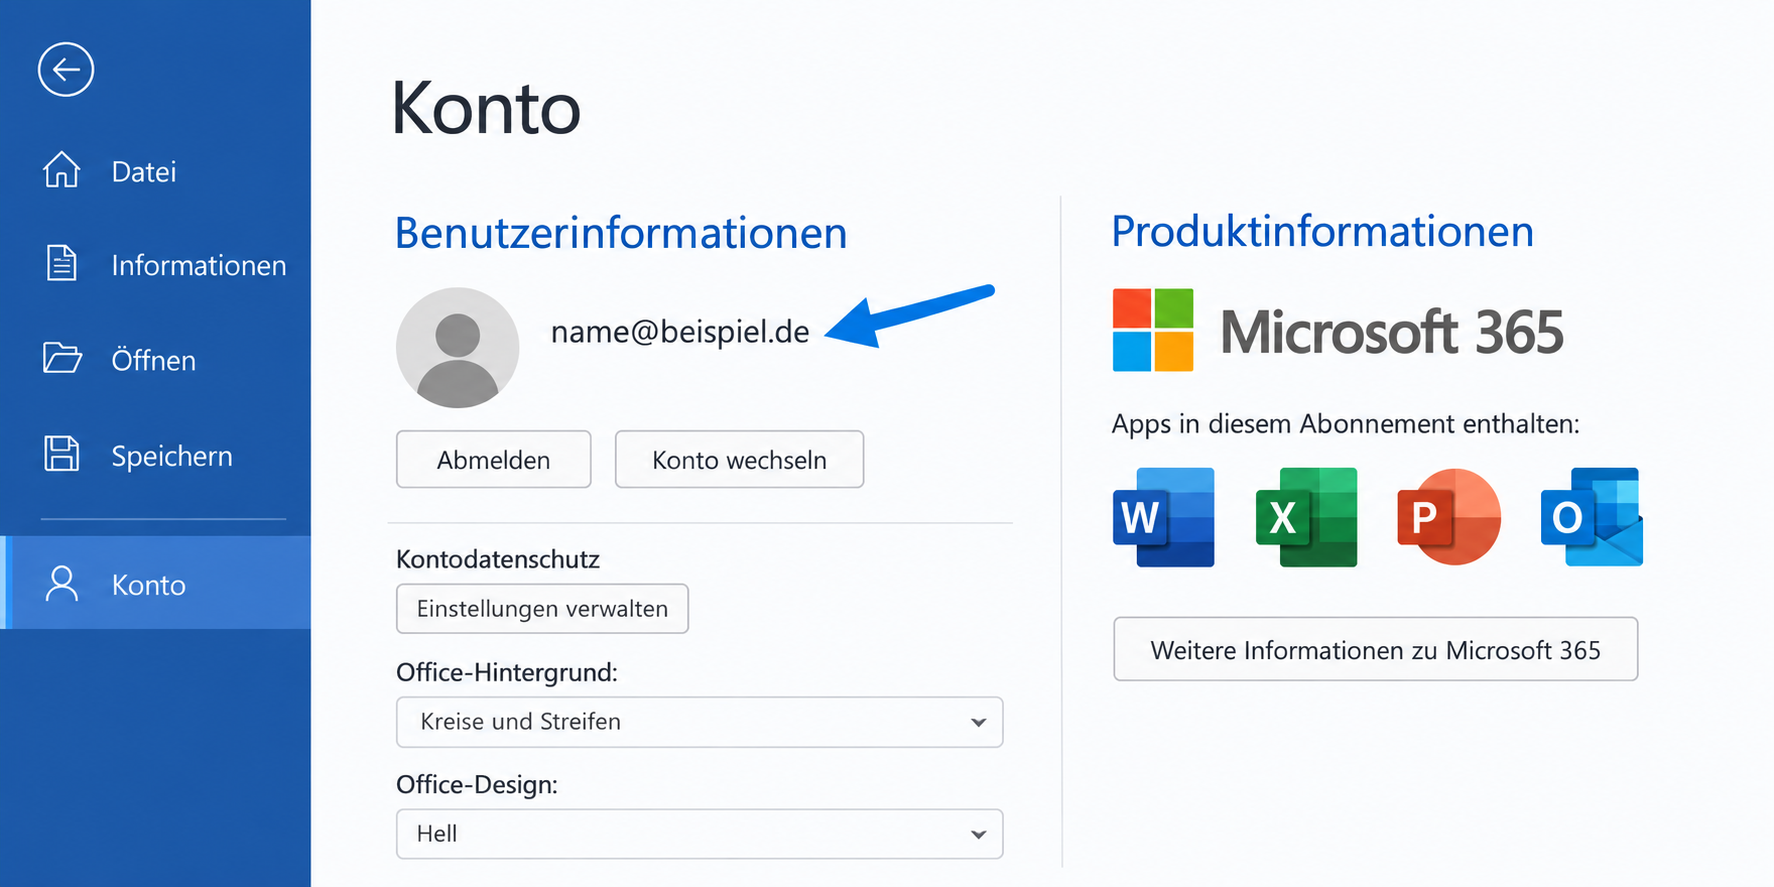
Task: Click the person icon beside Konto
Action: click(x=62, y=583)
